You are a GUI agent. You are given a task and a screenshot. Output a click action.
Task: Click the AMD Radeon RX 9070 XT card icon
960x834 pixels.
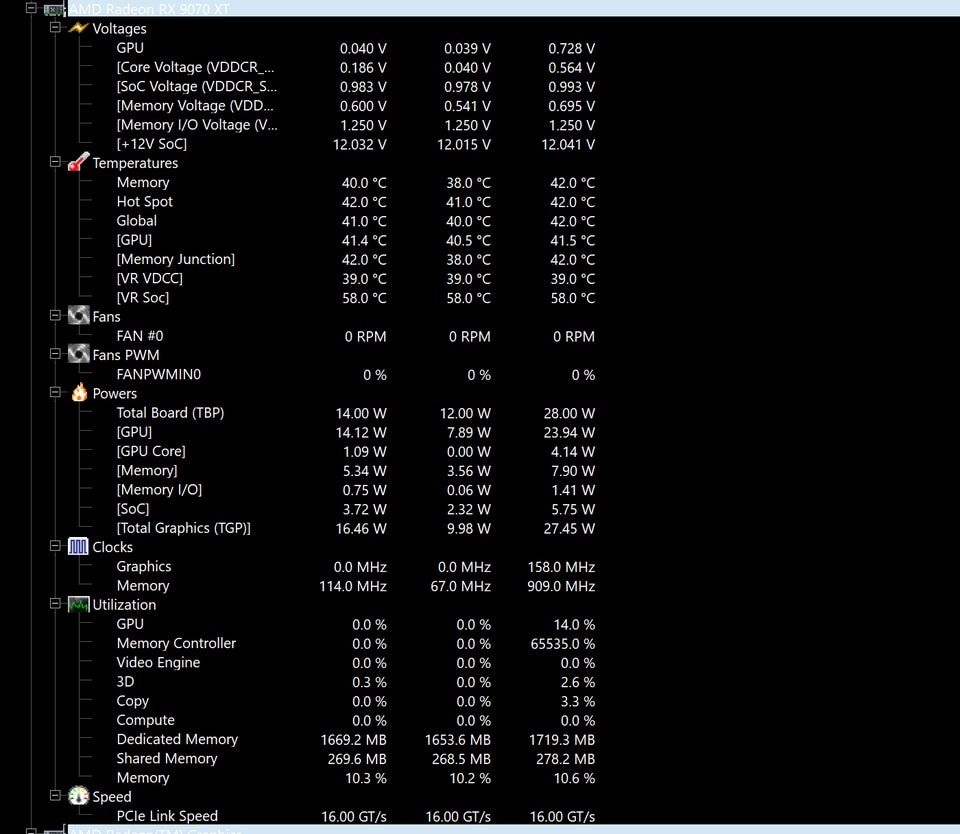point(54,10)
